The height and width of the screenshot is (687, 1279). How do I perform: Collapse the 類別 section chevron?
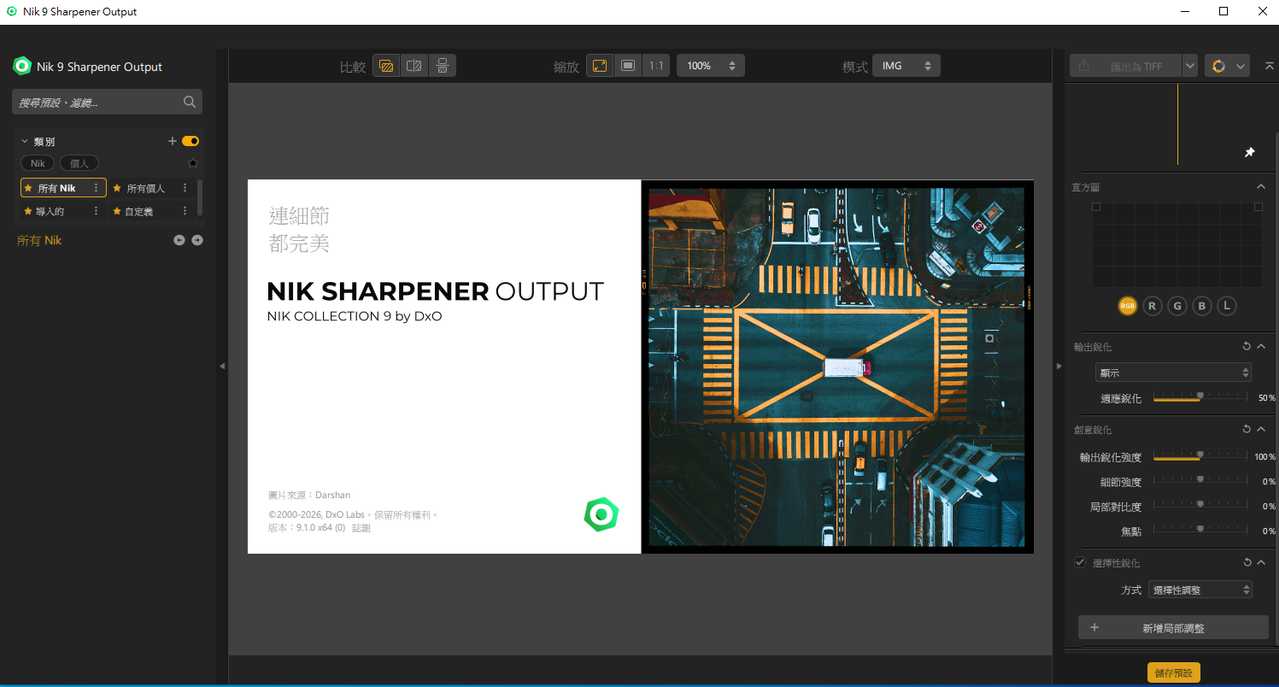tap(24, 142)
